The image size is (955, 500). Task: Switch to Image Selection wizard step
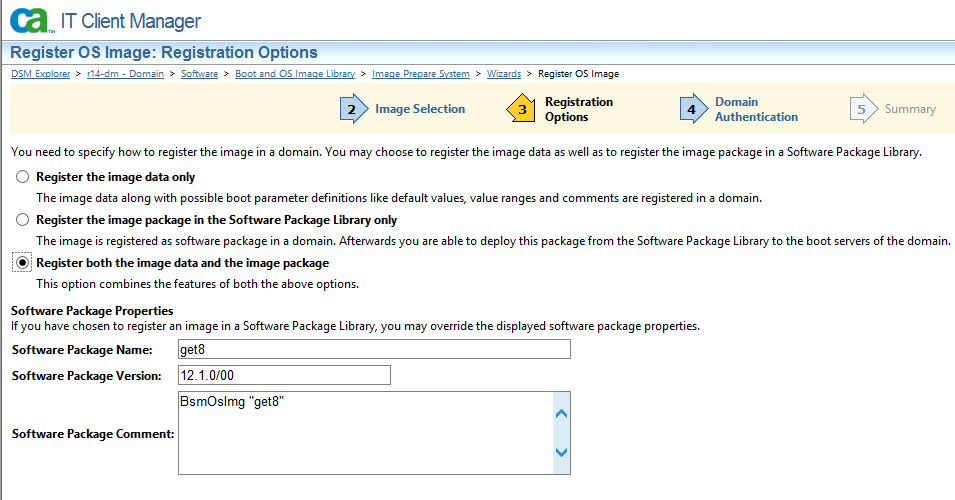[x=420, y=109]
